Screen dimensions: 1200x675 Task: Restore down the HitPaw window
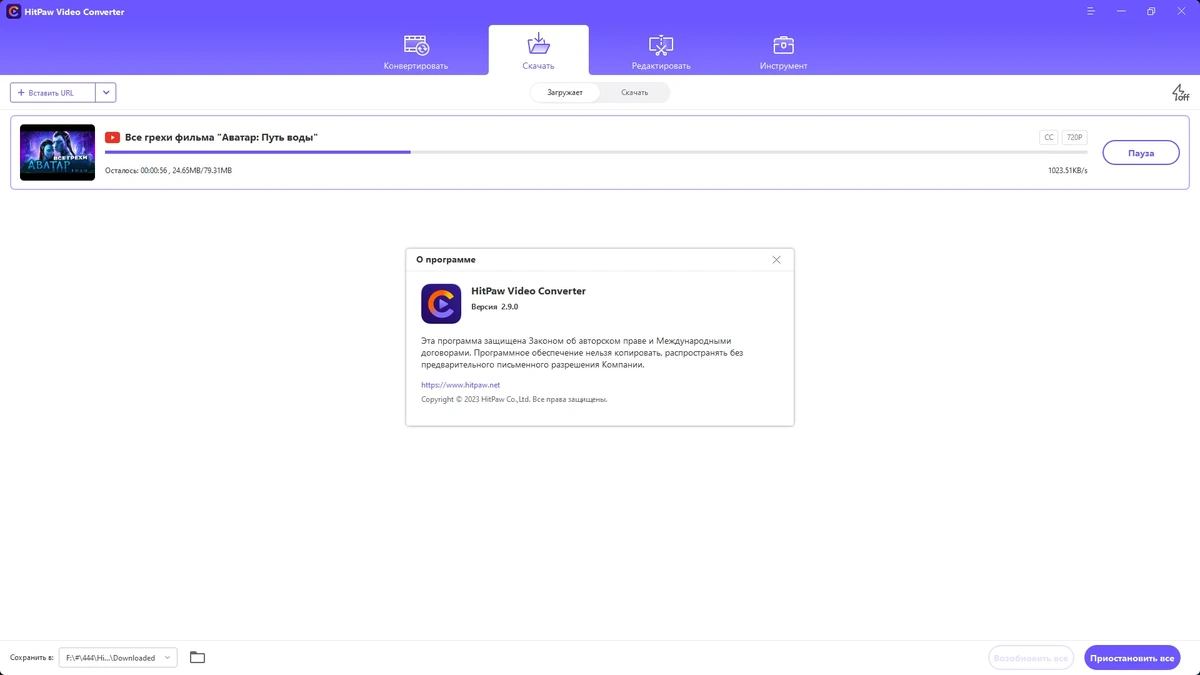1151,12
